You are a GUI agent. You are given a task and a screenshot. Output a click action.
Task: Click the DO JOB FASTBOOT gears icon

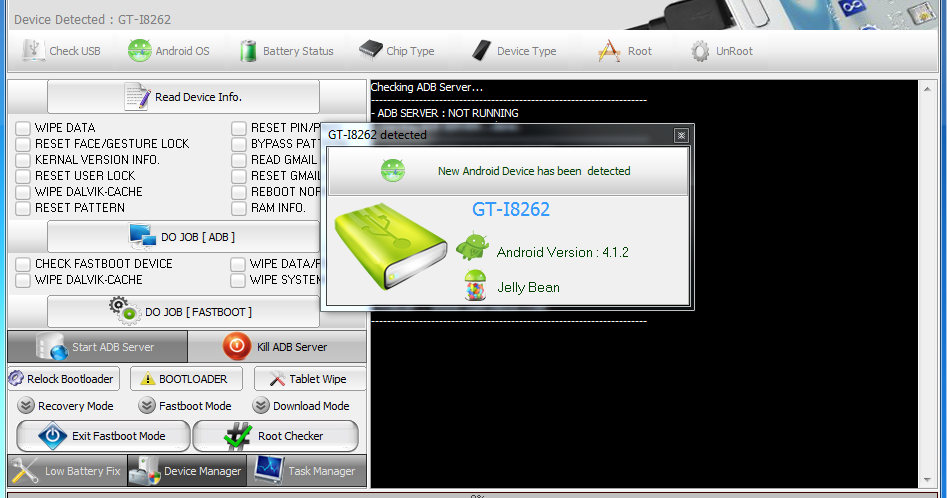124,311
